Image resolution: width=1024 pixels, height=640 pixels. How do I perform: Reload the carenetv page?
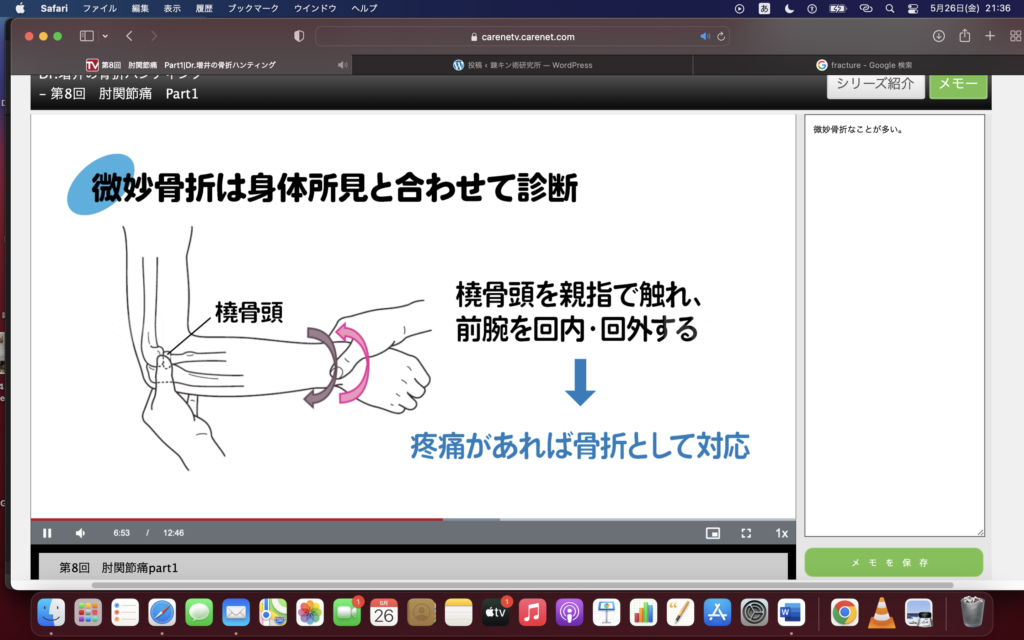pos(720,36)
